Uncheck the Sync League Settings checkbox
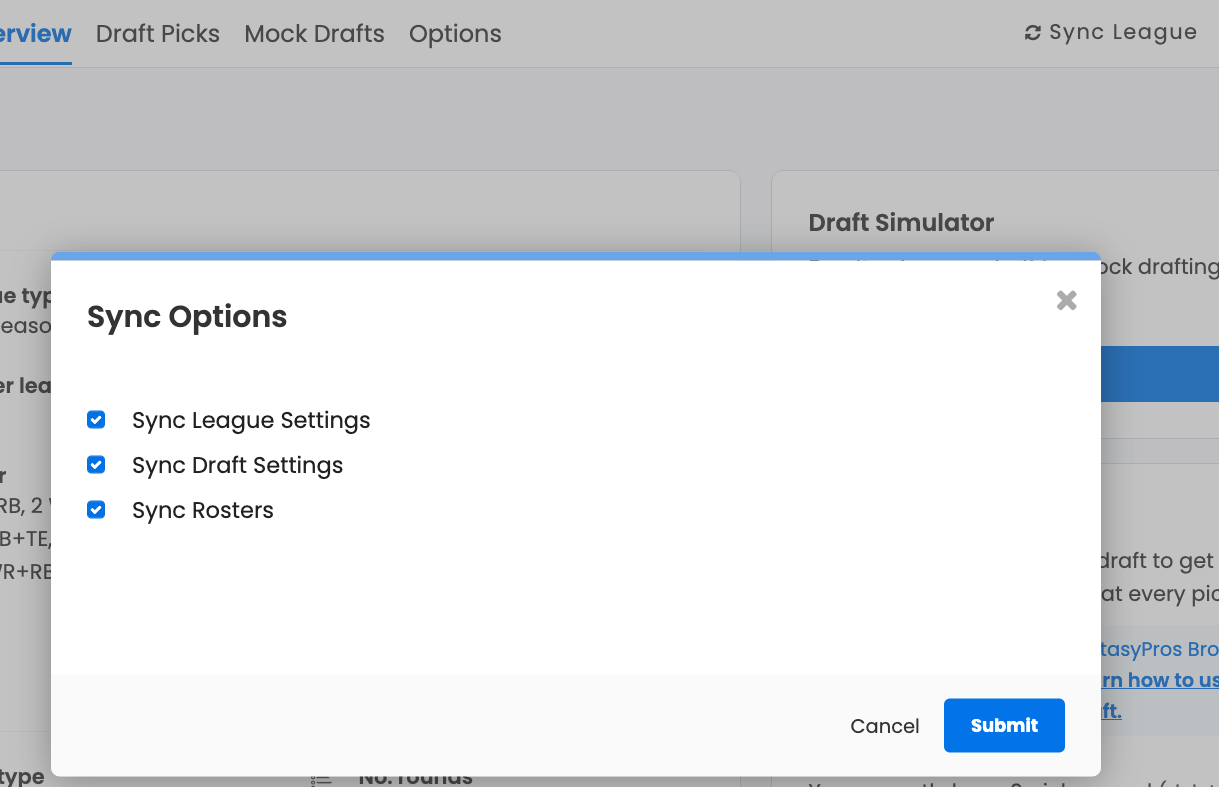The image size is (1219, 787). point(96,420)
